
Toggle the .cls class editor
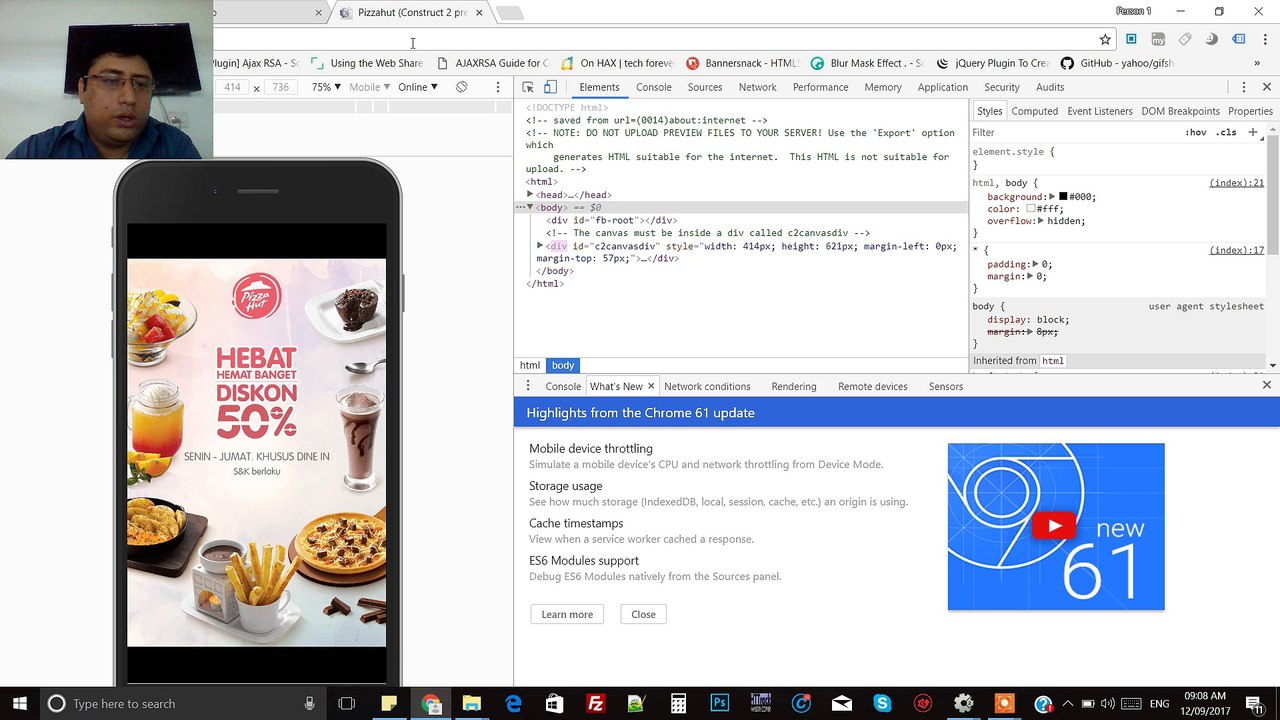[x=1226, y=132]
